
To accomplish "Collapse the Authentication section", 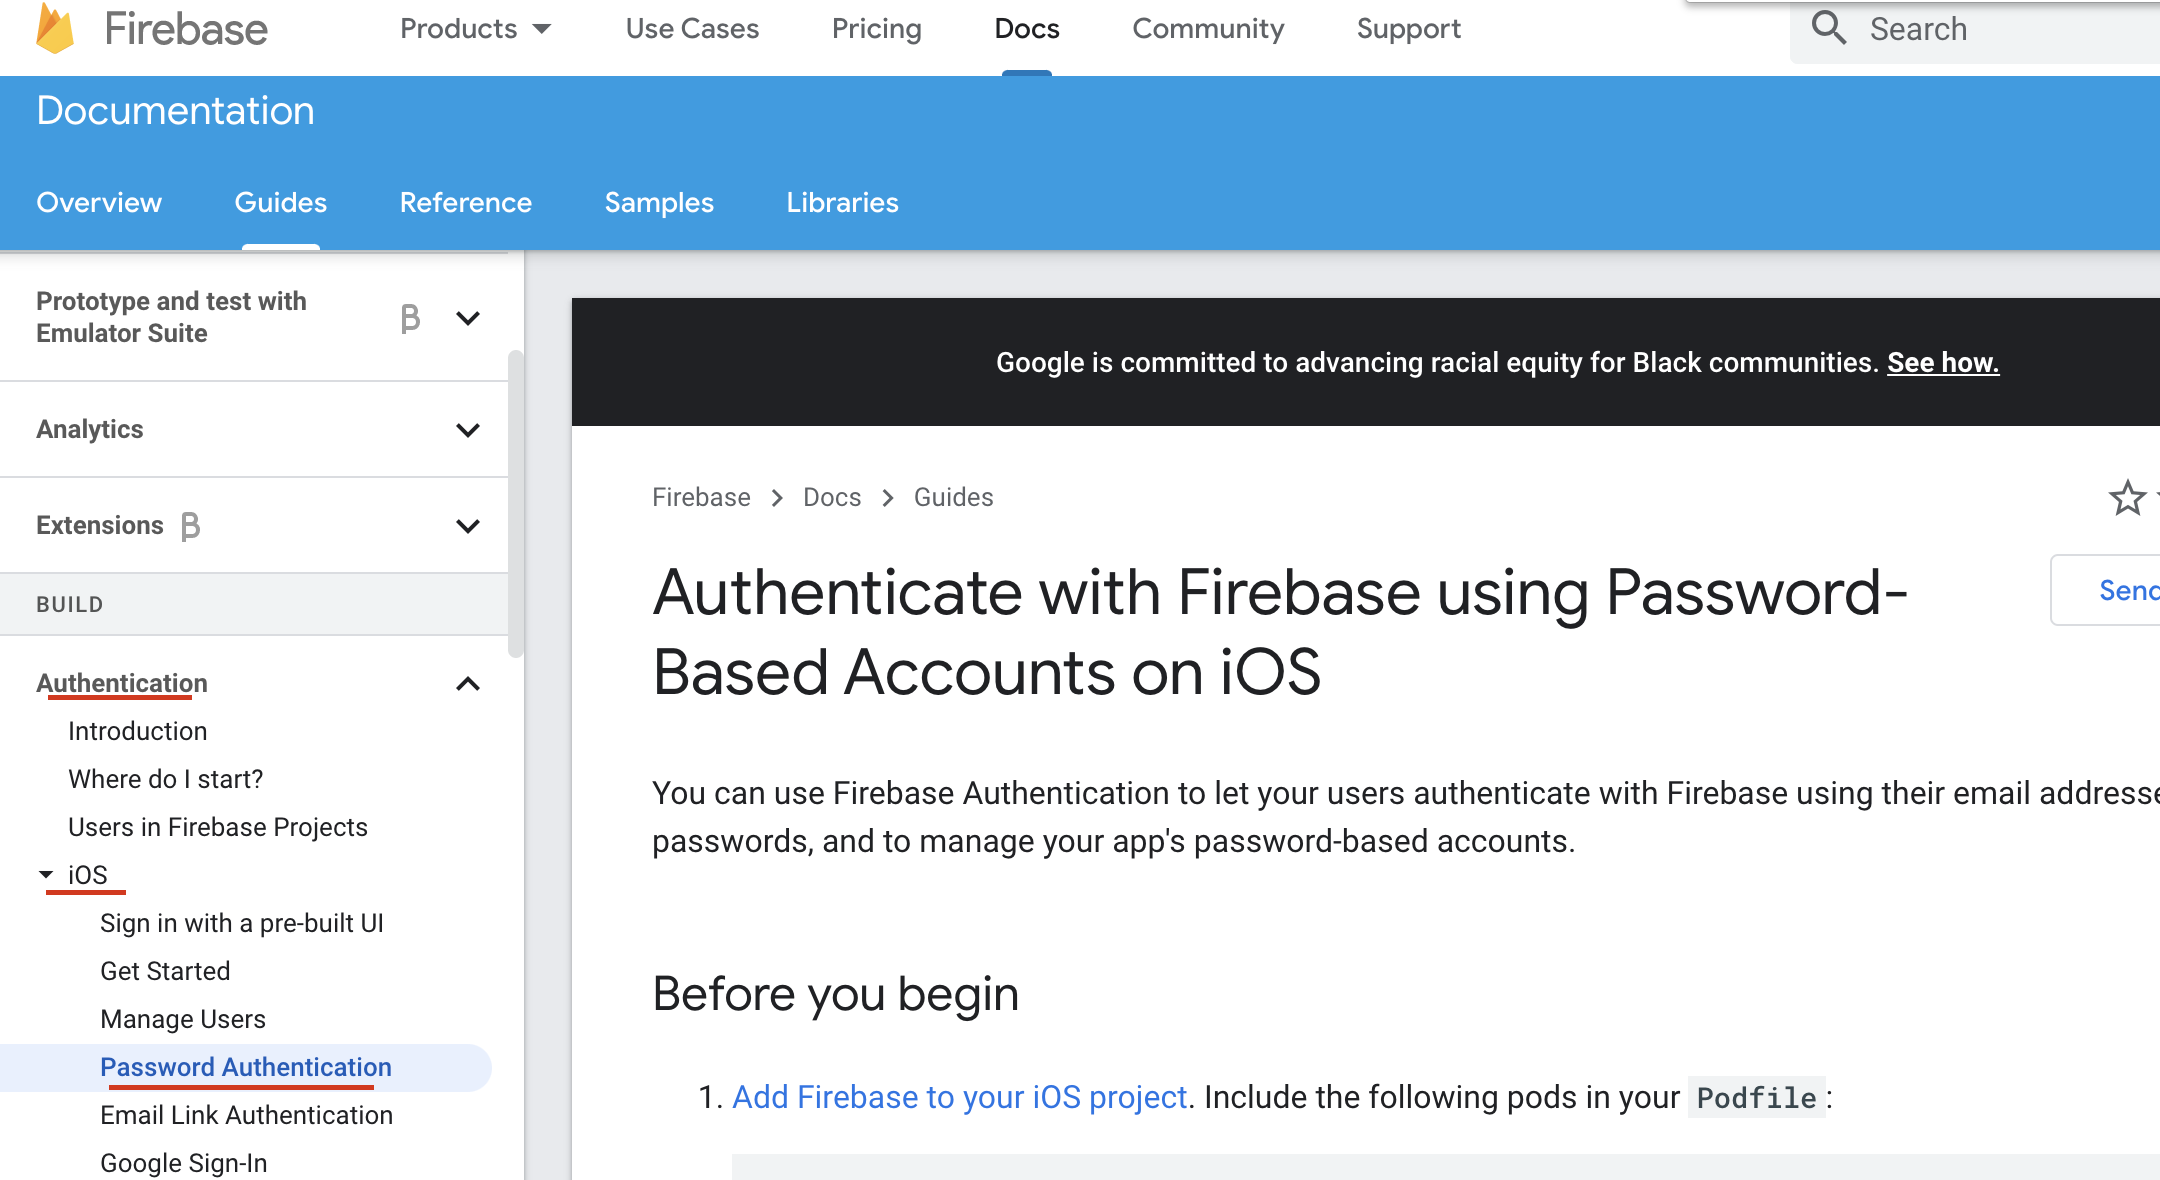I will [x=467, y=684].
